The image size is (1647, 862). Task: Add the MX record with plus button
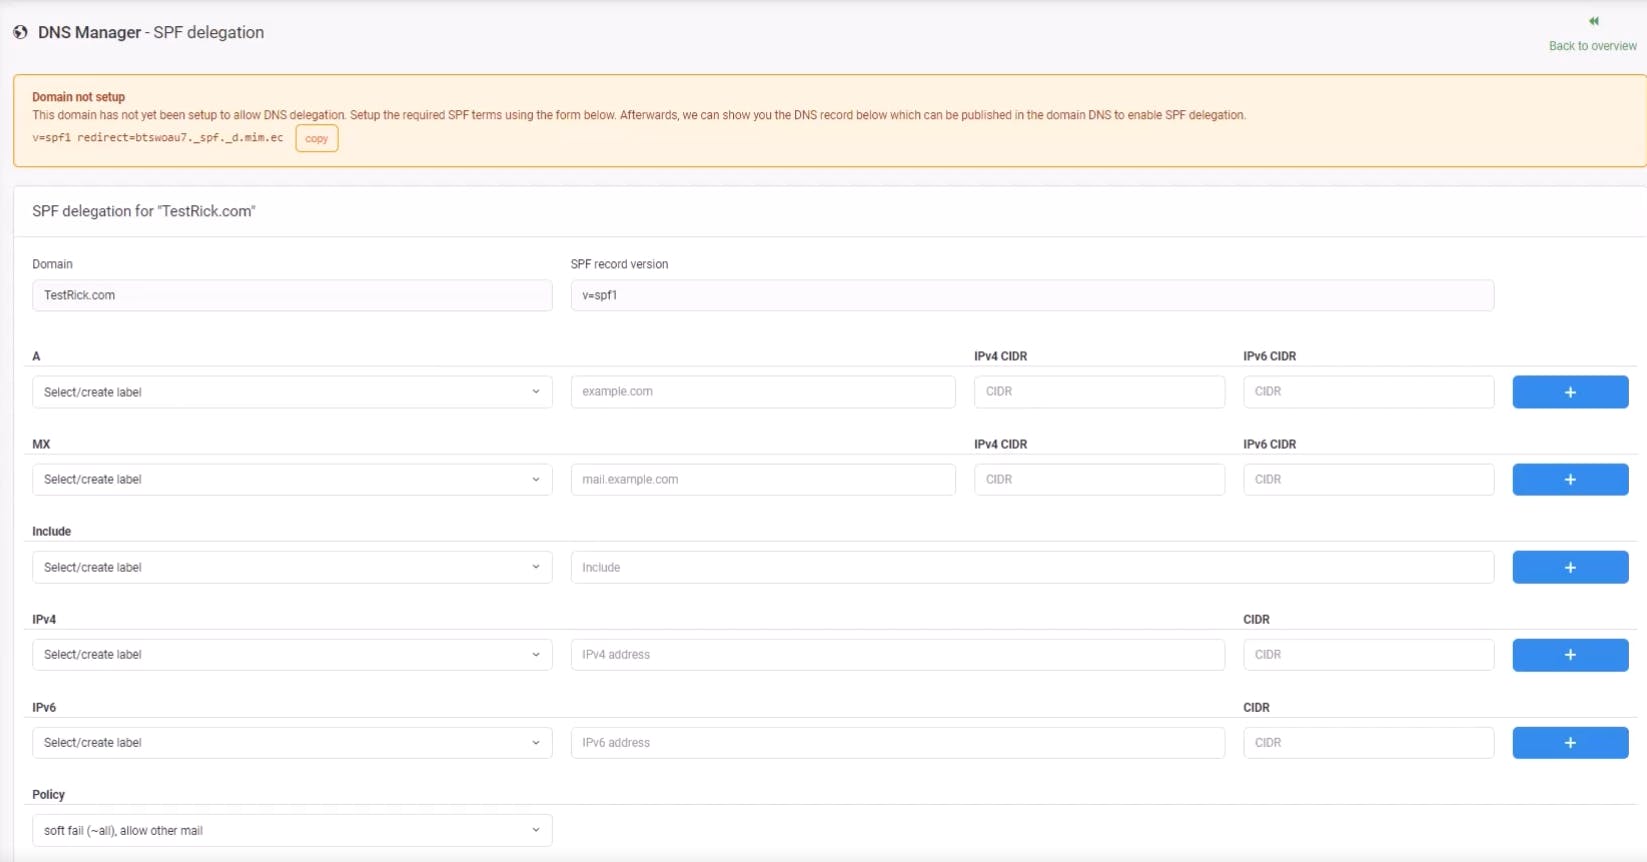pyautogui.click(x=1570, y=480)
